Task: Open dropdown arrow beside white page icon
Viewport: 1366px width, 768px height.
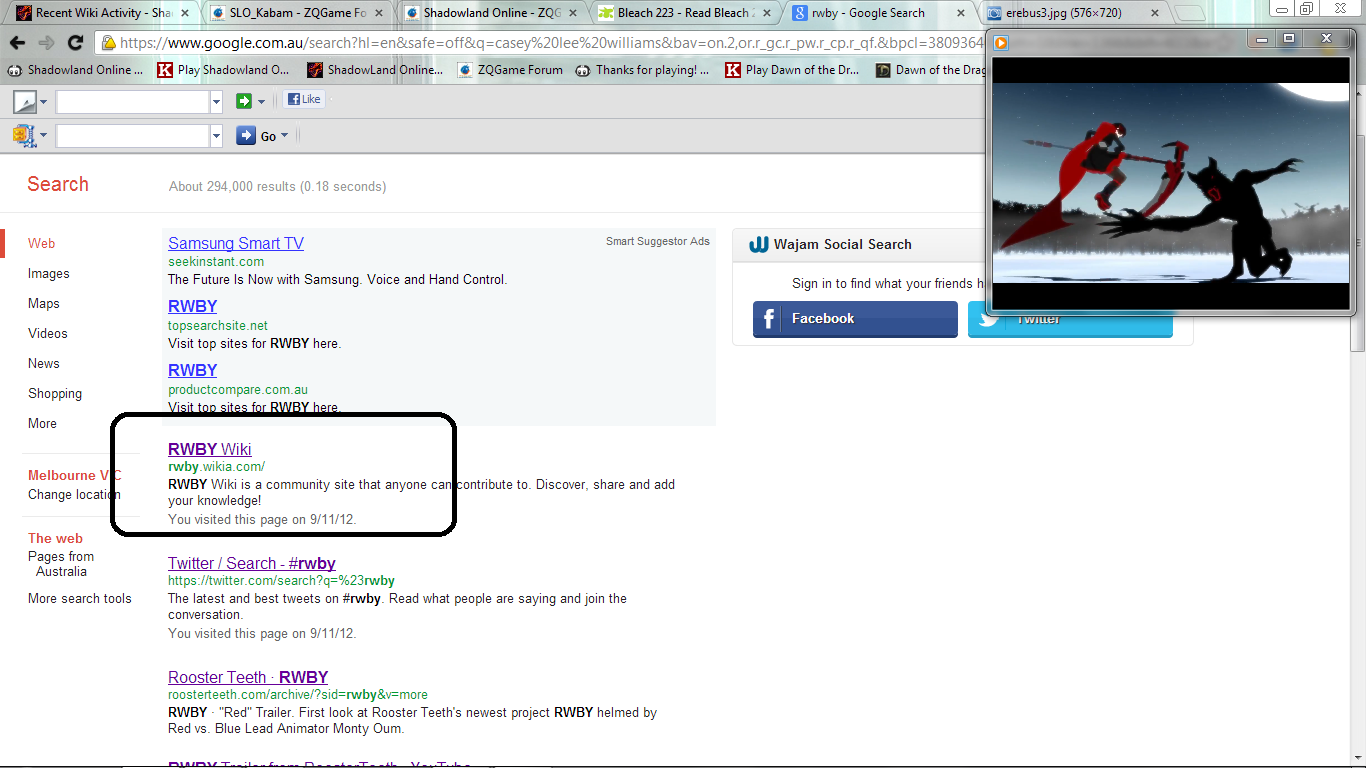Action: pyautogui.click(x=43, y=102)
